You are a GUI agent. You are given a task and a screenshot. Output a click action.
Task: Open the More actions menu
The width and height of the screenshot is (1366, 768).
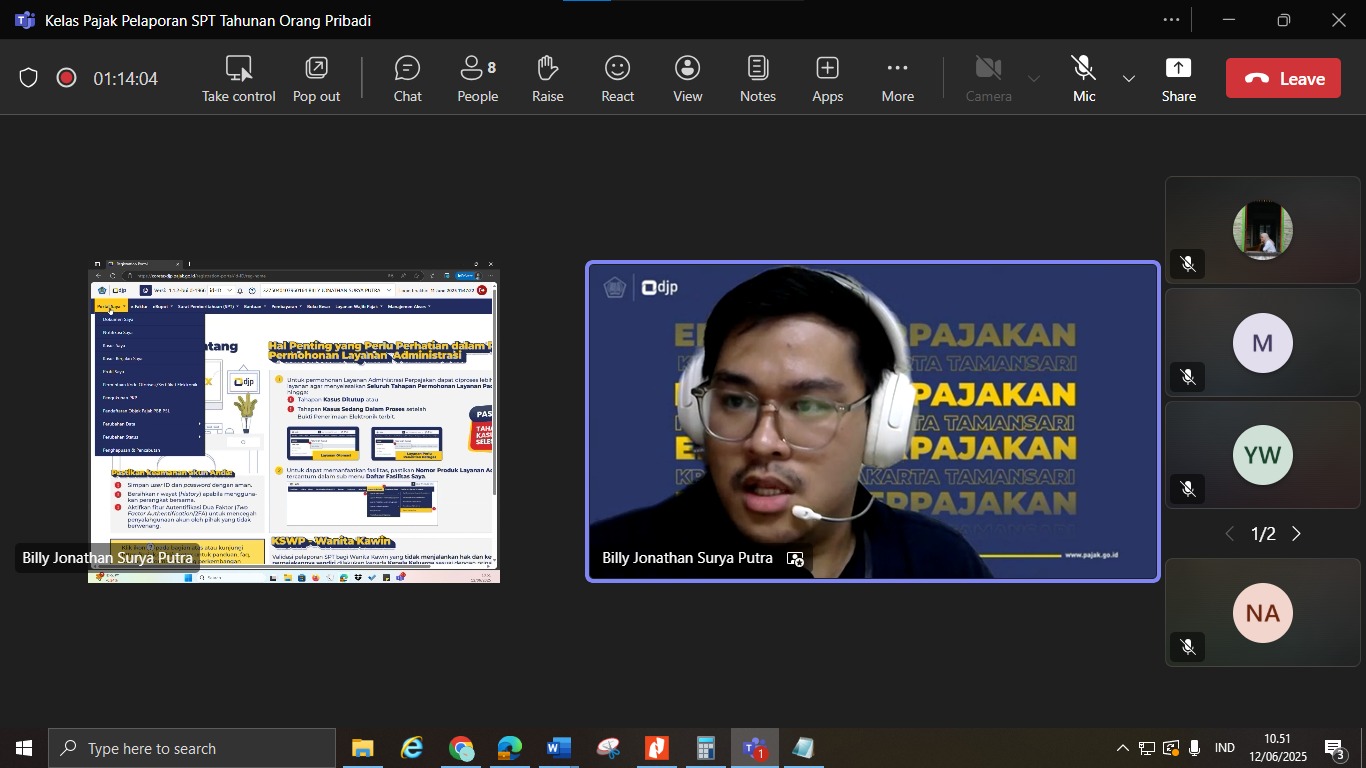pos(897,78)
